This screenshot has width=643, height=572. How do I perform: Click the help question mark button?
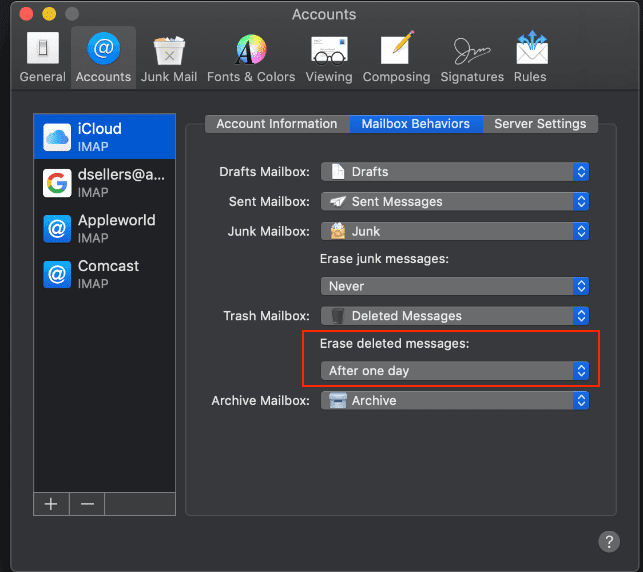(608, 541)
